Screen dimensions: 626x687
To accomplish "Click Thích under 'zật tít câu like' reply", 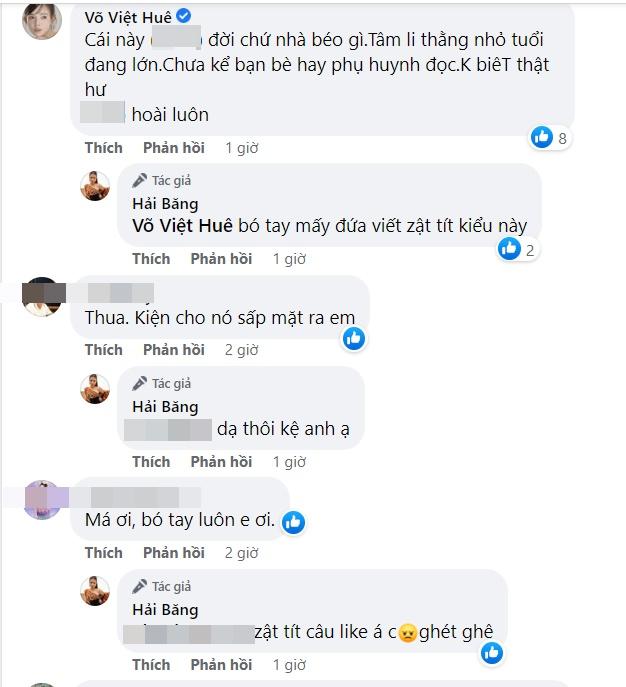I will tap(151, 665).
